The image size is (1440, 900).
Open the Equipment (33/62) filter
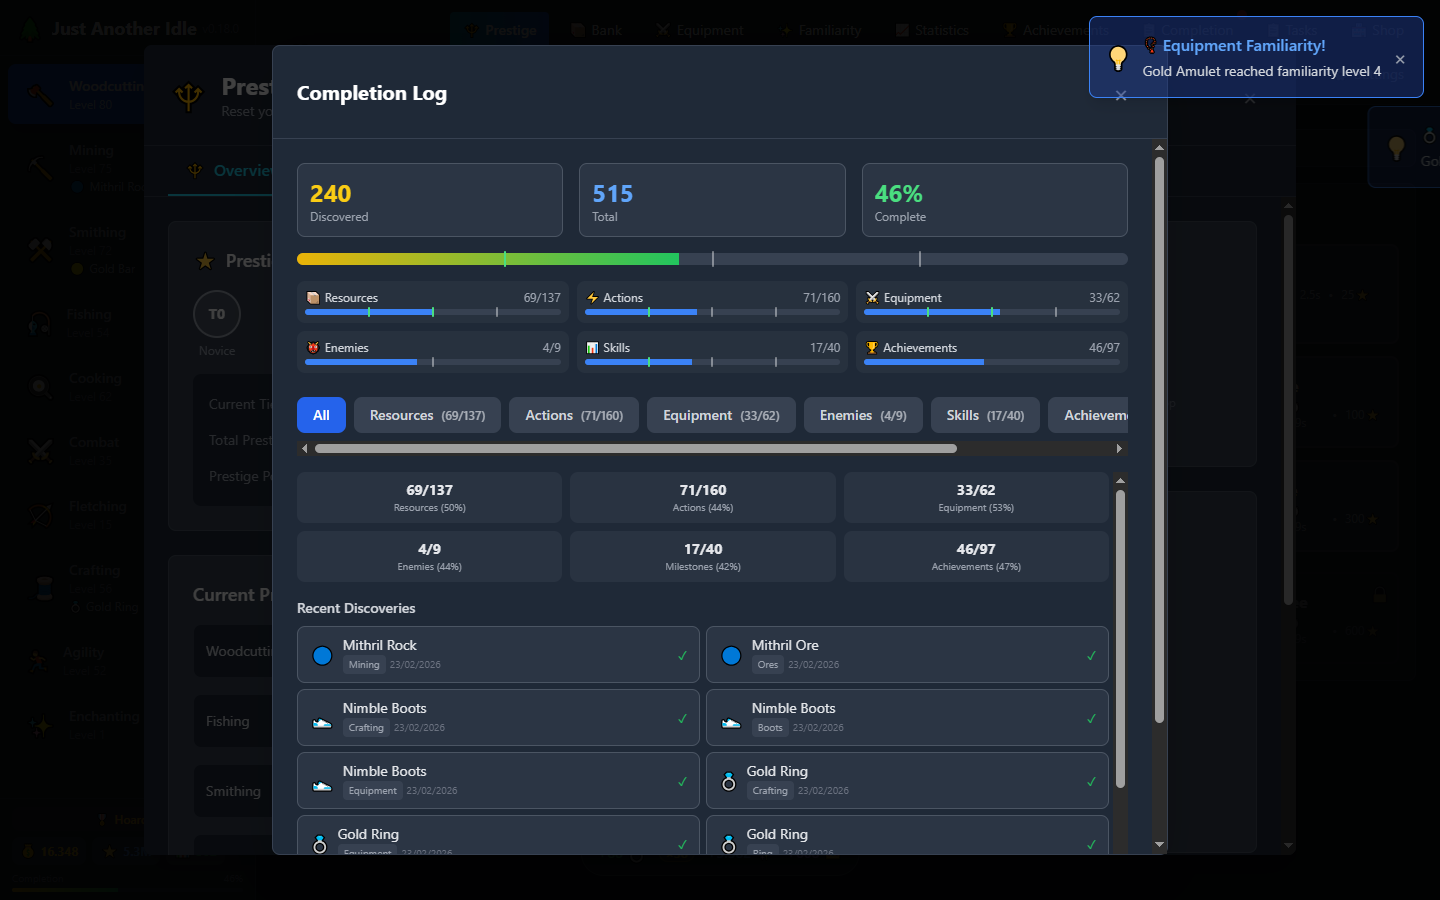(721, 415)
